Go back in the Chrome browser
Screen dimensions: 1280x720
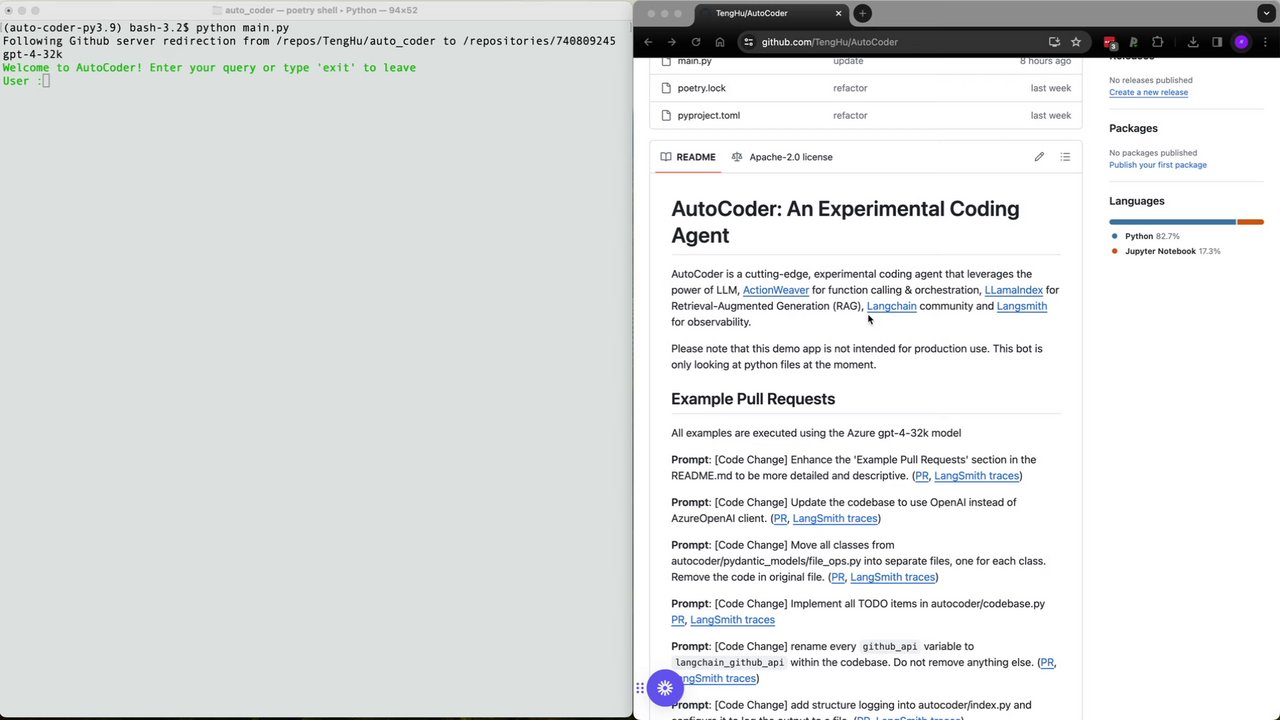pos(648,42)
